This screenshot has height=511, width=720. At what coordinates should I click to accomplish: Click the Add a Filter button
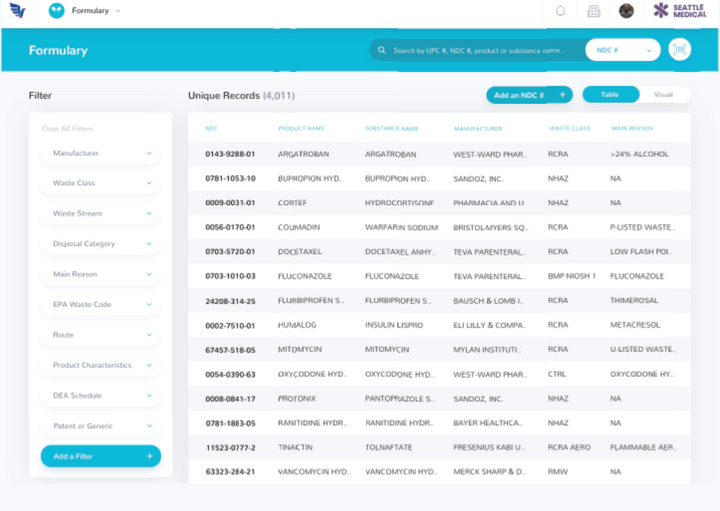pyautogui.click(x=101, y=456)
